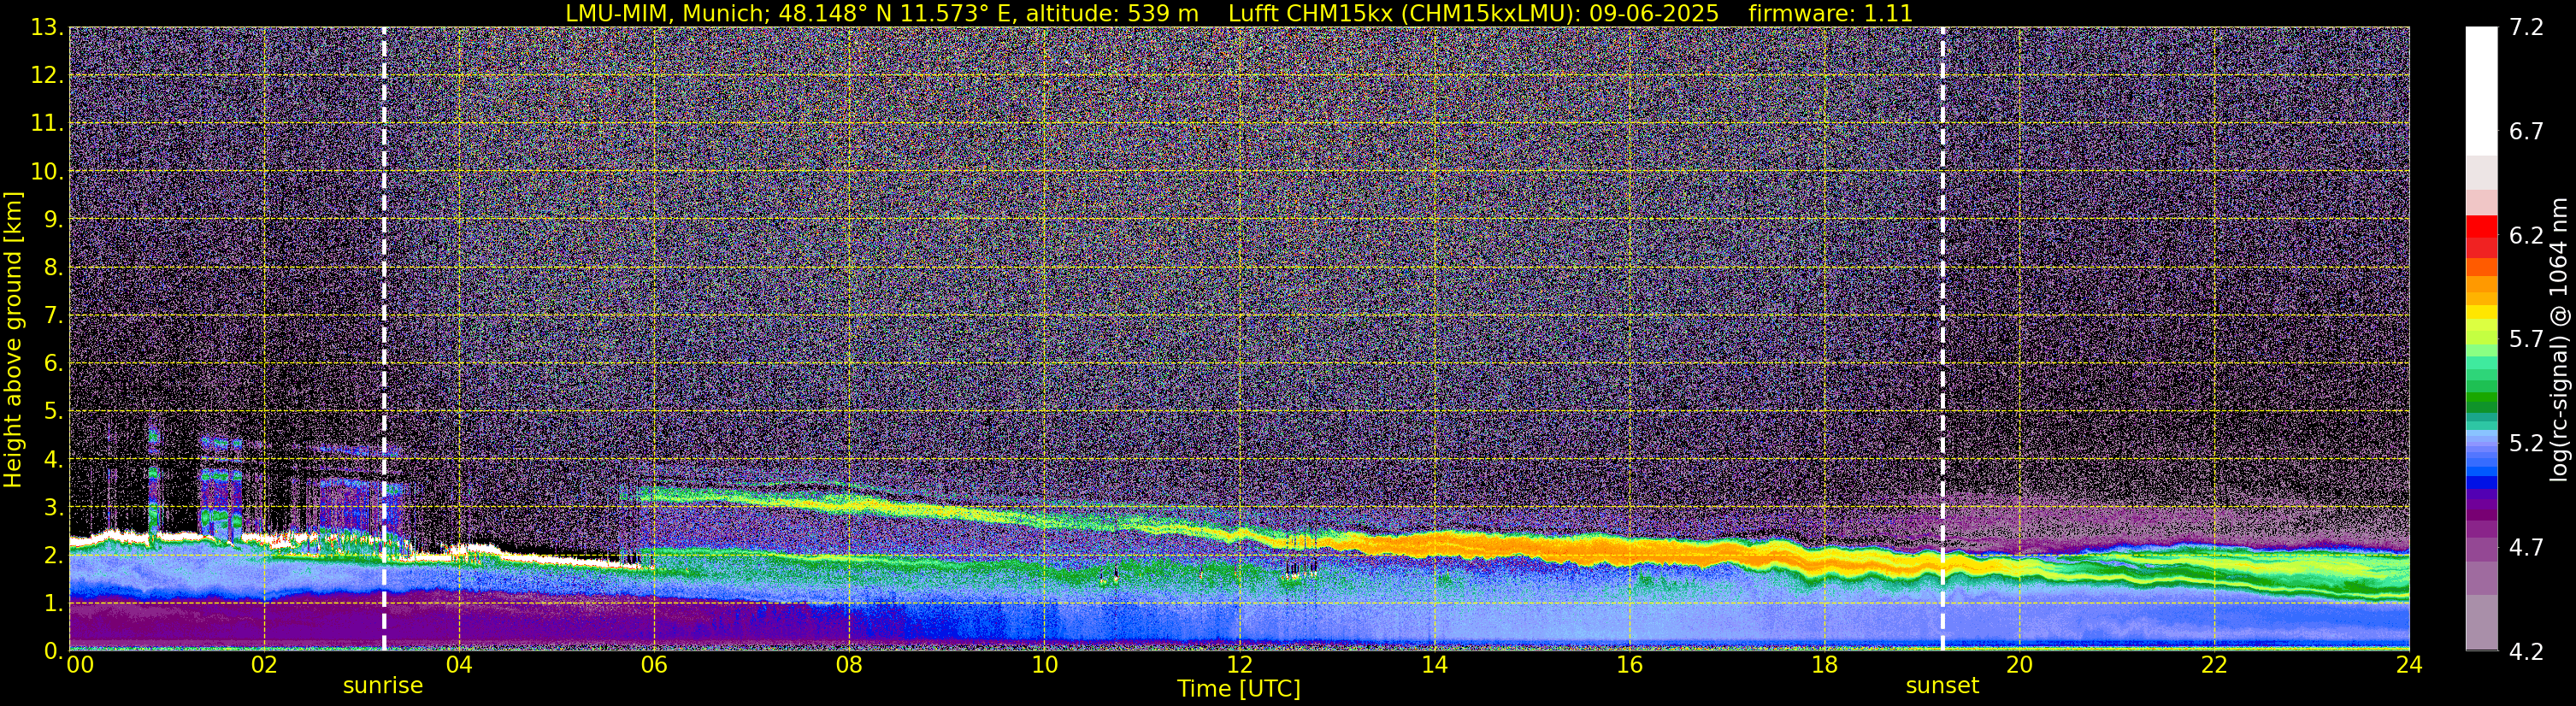Image resolution: width=2576 pixels, height=706 pixels.
Task: Click the height axis tick label 9.
Action: click(x=53, y=220)
